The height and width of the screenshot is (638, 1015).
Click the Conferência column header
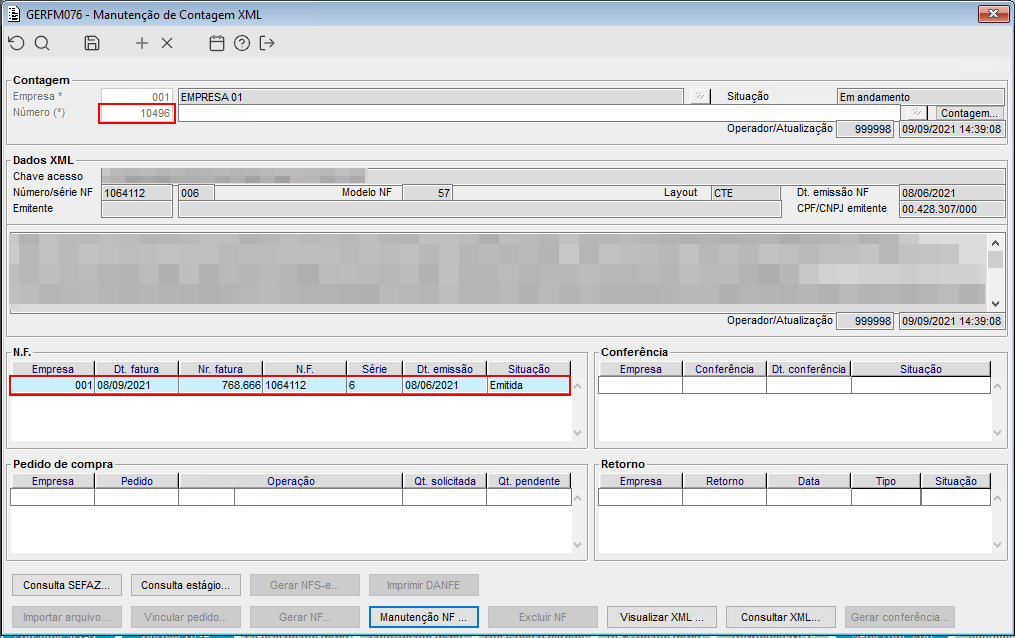tap(724, 369)
